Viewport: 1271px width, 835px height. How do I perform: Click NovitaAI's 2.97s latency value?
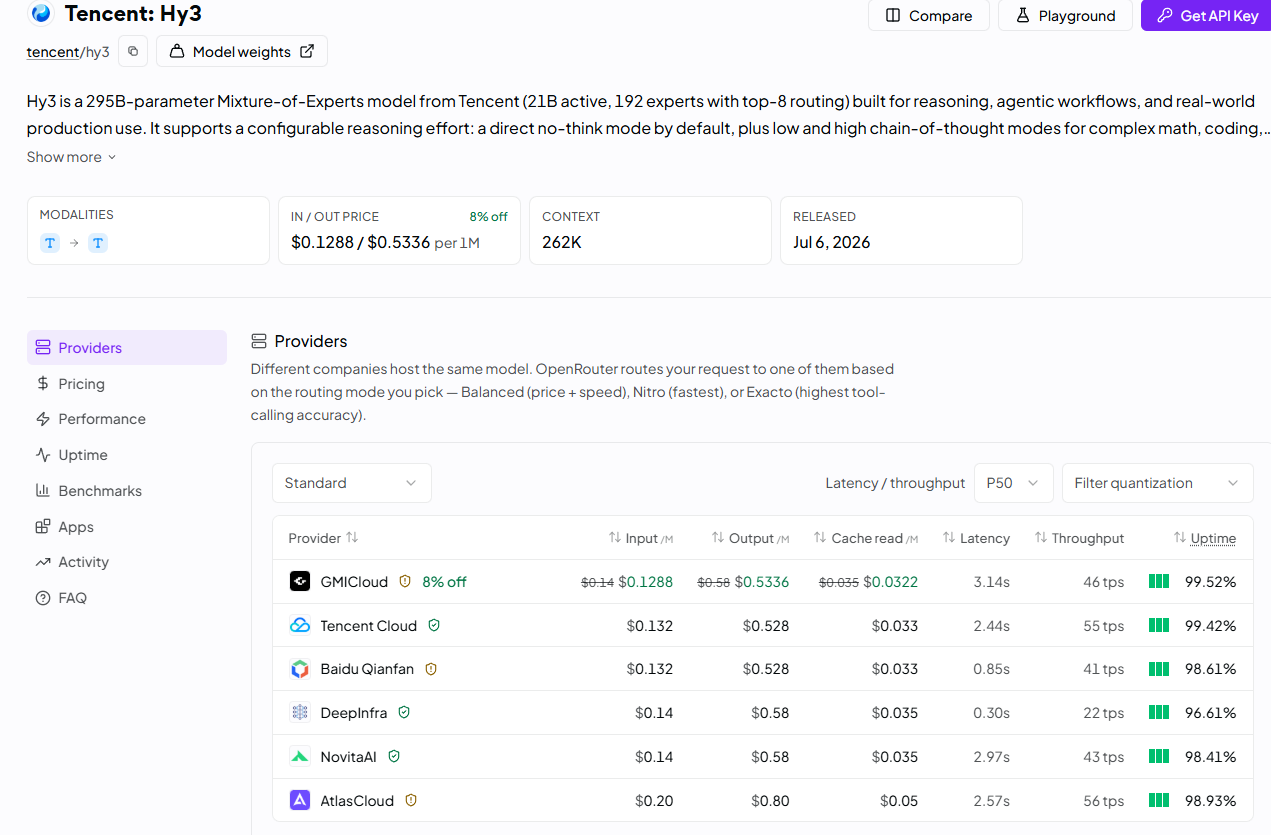[991, 757]
